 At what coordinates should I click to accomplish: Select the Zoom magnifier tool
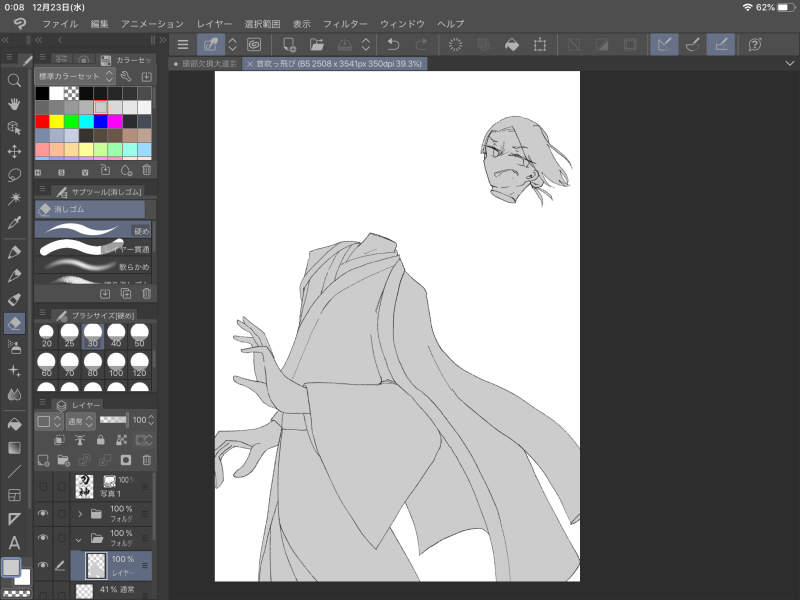pos(14,81)
